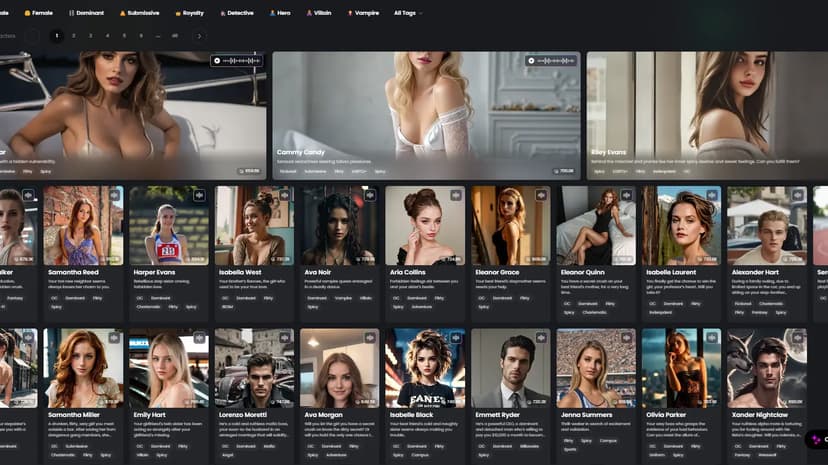Image resolution: width=828 pixels, height=465 pixels.
Task: Click the speaker icon on Aria Collins card
Action: (456, 195)
